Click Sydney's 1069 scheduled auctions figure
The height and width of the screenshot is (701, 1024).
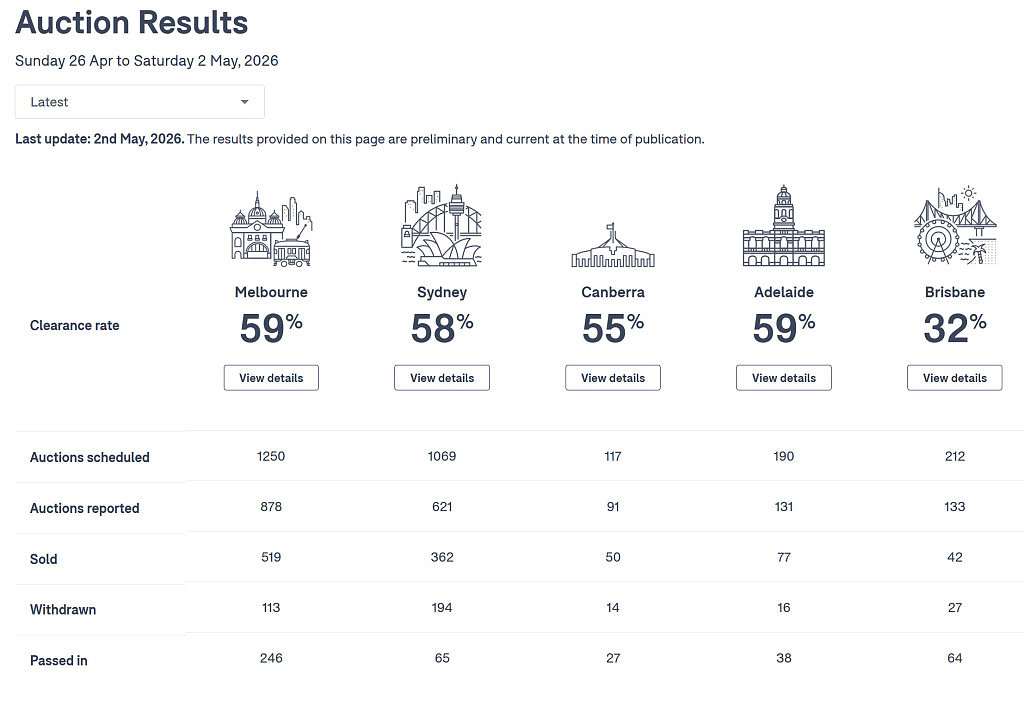[442, 456]
